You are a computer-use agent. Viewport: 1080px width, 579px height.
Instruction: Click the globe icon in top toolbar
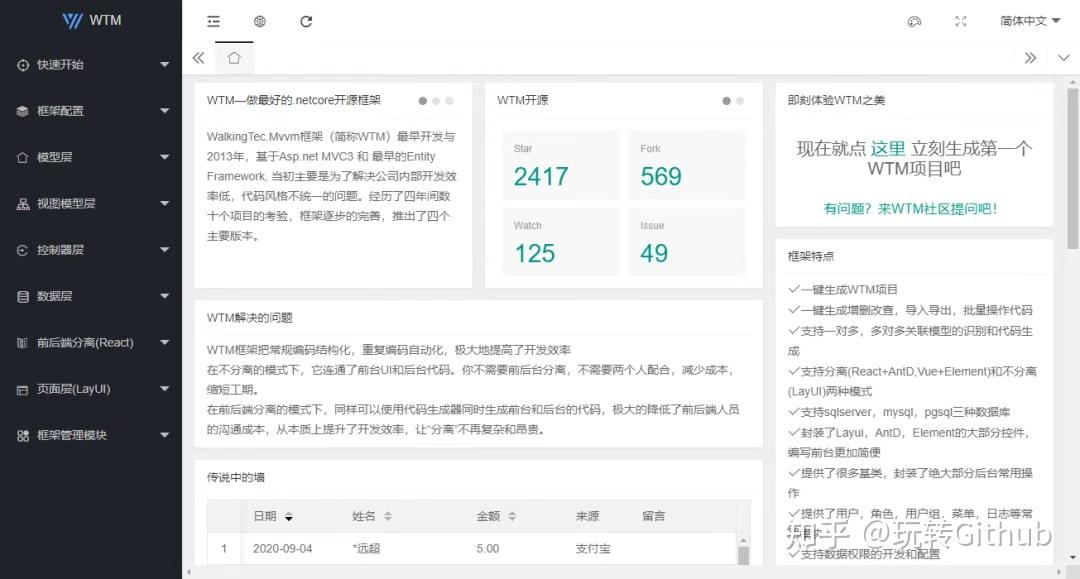pyautogui.click(x=260, y=20)
